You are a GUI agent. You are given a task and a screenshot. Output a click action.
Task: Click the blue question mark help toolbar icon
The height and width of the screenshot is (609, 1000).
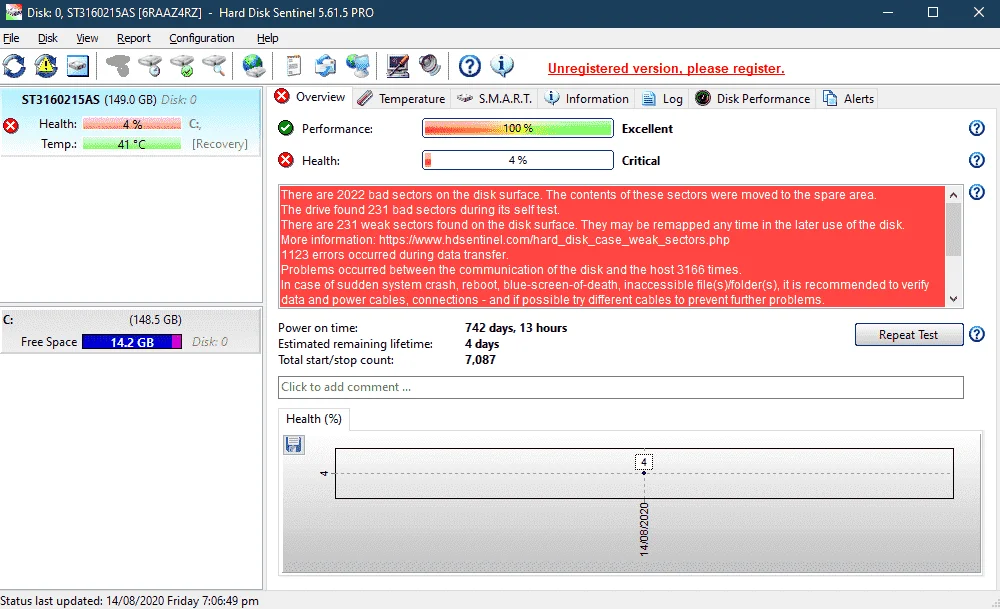click(470, 66)
